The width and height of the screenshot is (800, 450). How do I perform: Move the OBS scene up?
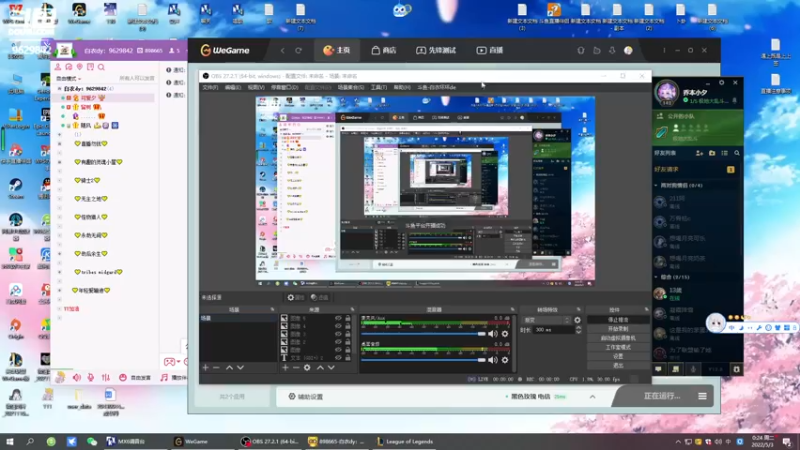pos(230,367)
